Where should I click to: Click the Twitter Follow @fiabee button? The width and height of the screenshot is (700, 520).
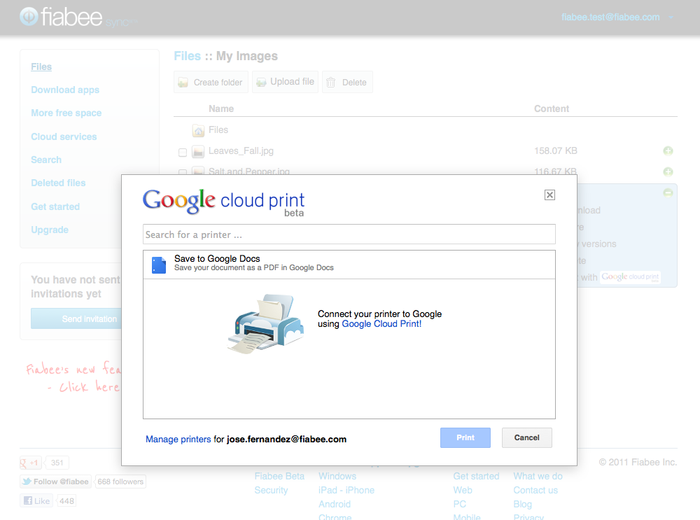(x=55, y=482)
